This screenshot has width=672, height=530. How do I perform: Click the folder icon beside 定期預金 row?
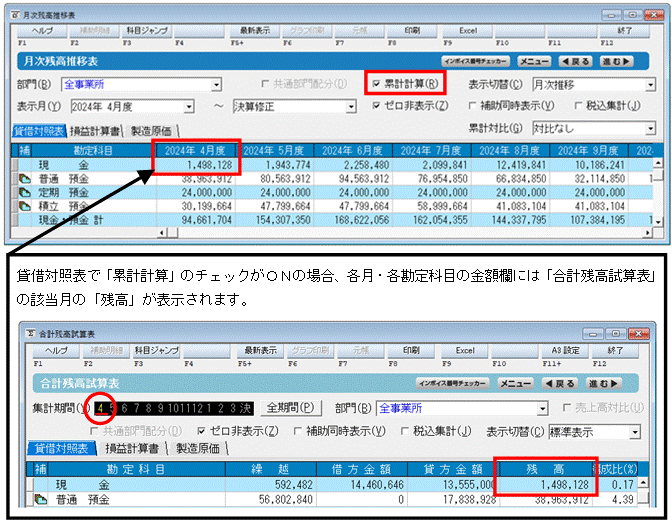click(25, 193)
